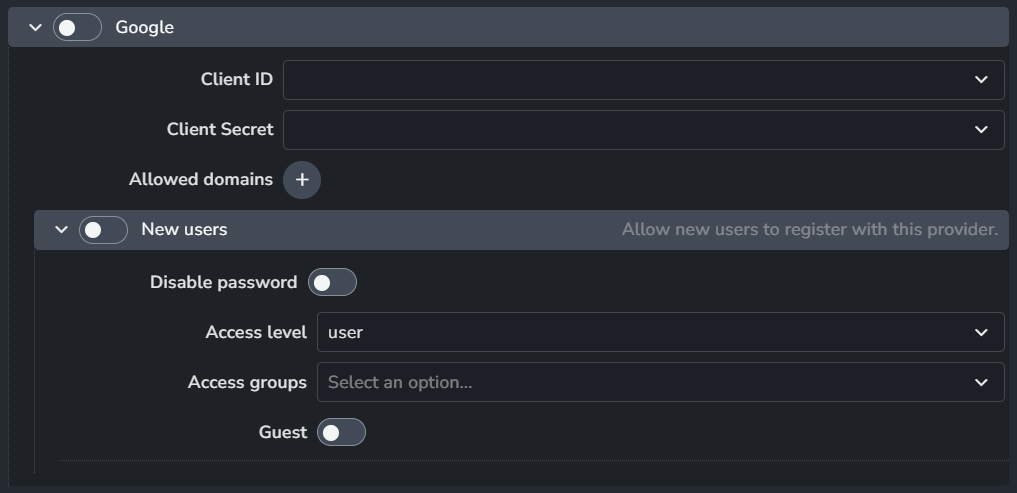Click the 'Allow new users to register' description
This screenshot has height=493, width=1017.
point(809,230)
